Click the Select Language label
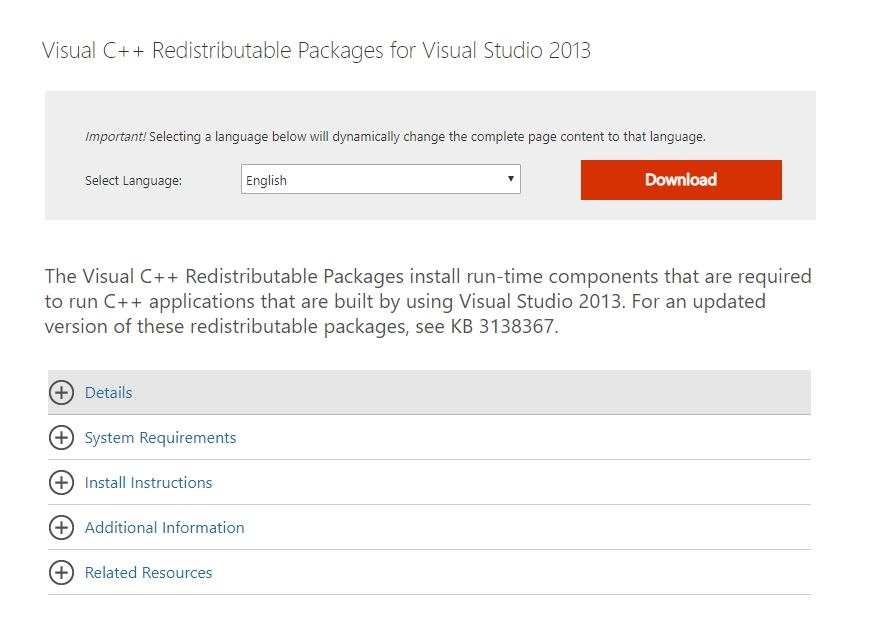Viewport: 895px width, 622px height. [133, 181]
